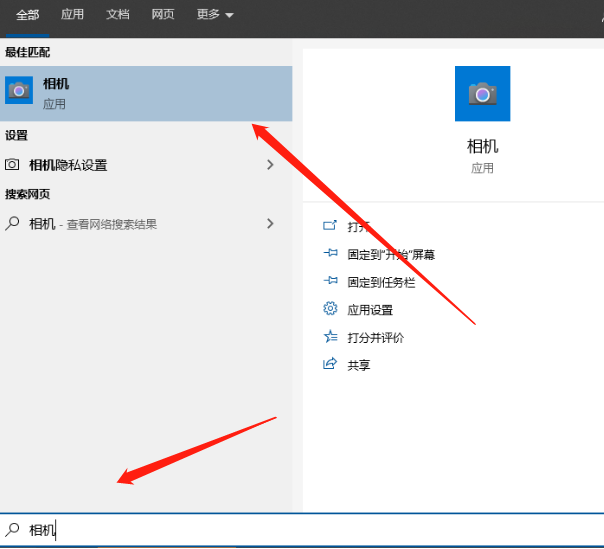Click the 设置 section heading
Image resolution: width=604 pixels, height=549 pixels.
[16, 135]
